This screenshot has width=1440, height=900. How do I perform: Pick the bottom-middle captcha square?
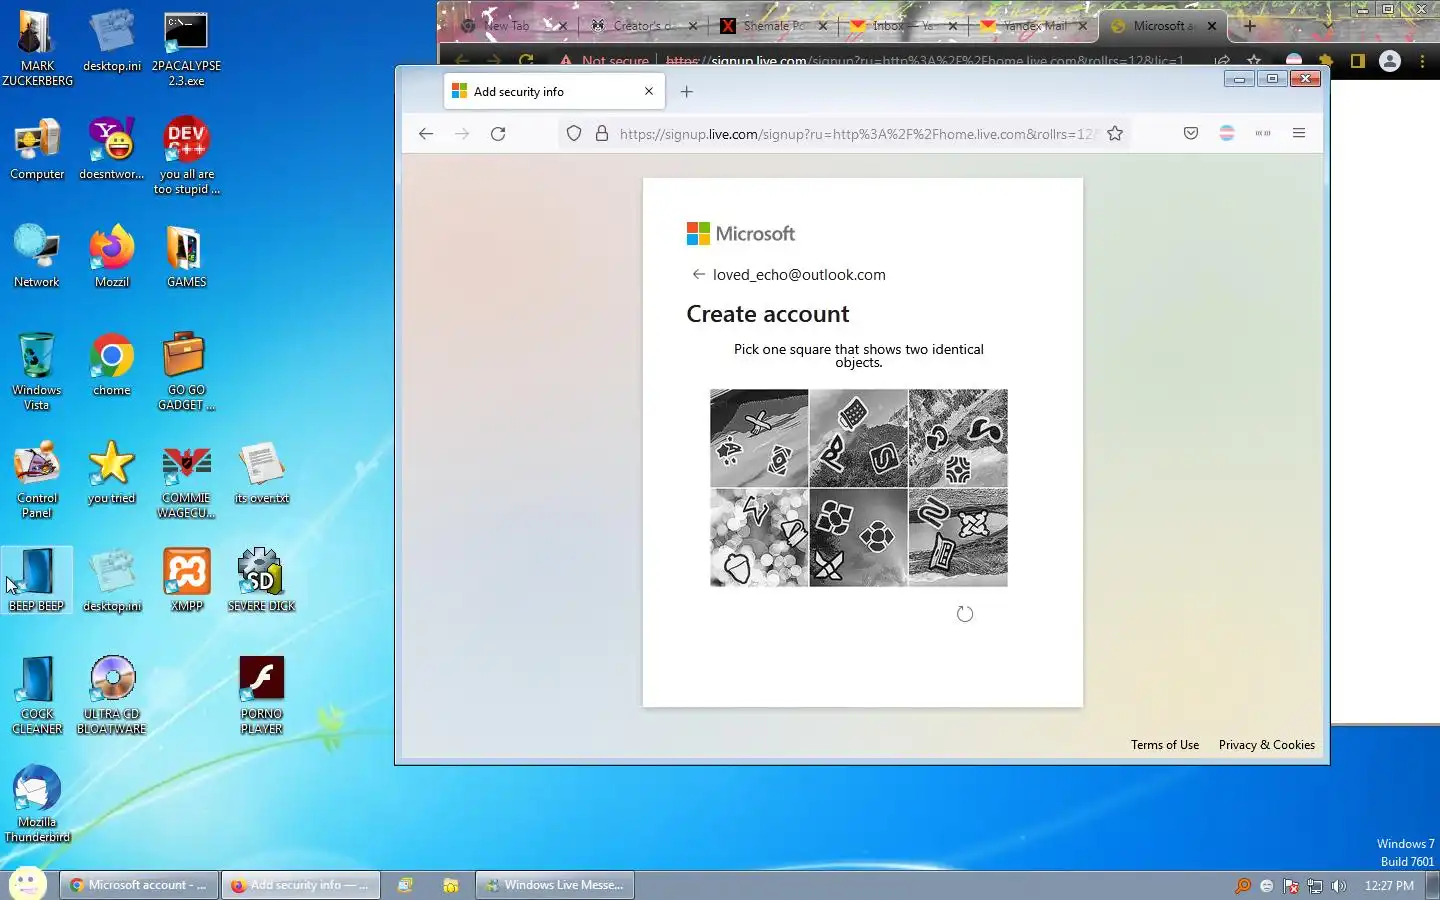tap(858, 537)
